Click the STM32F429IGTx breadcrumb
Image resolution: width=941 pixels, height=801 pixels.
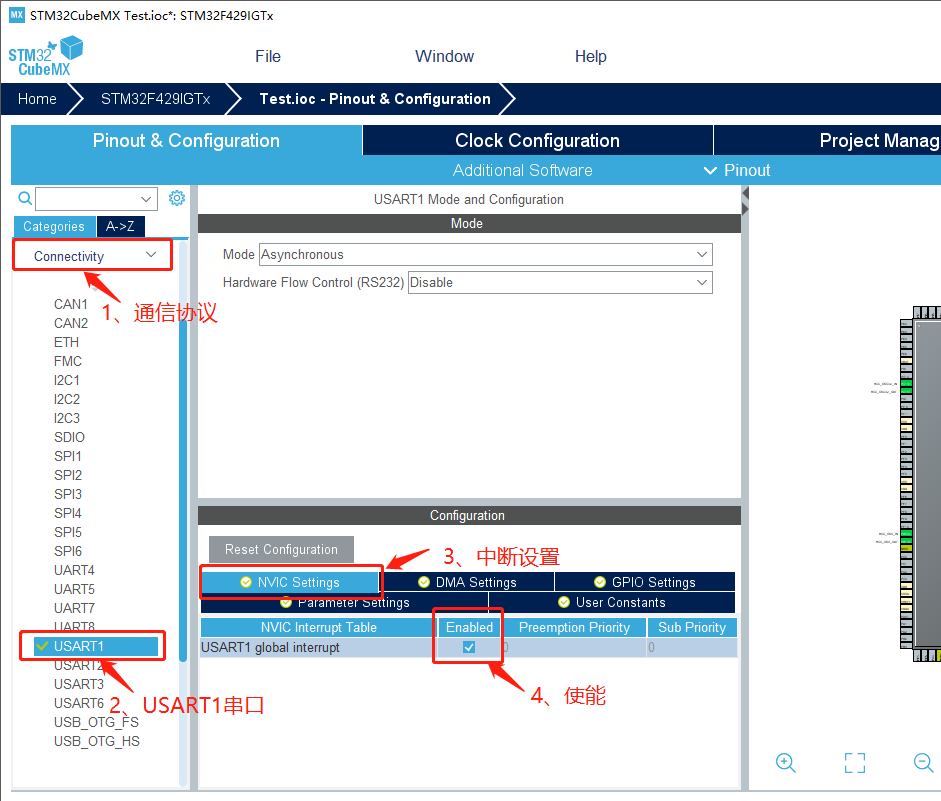(x=155, y=99)
